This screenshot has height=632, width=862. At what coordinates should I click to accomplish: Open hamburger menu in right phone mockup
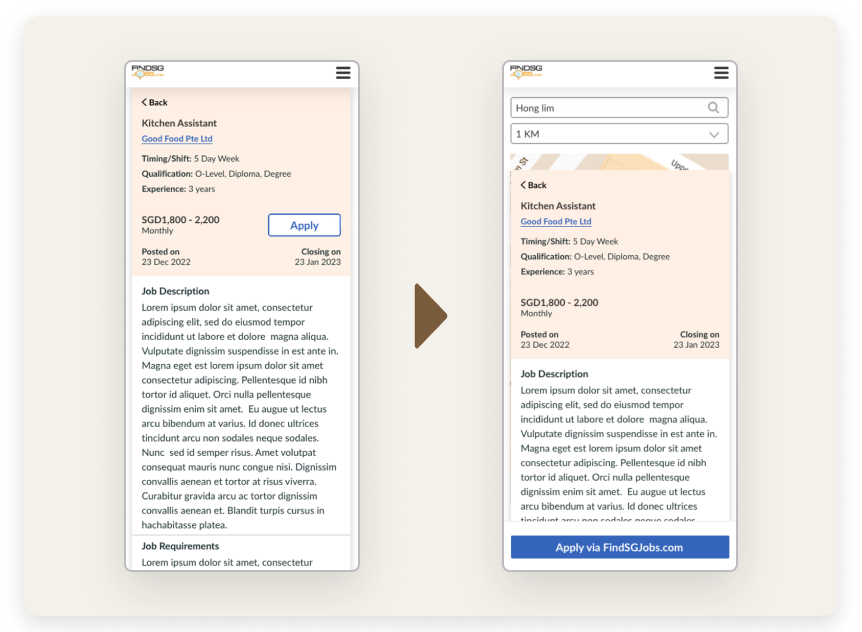tap(721, 73)
